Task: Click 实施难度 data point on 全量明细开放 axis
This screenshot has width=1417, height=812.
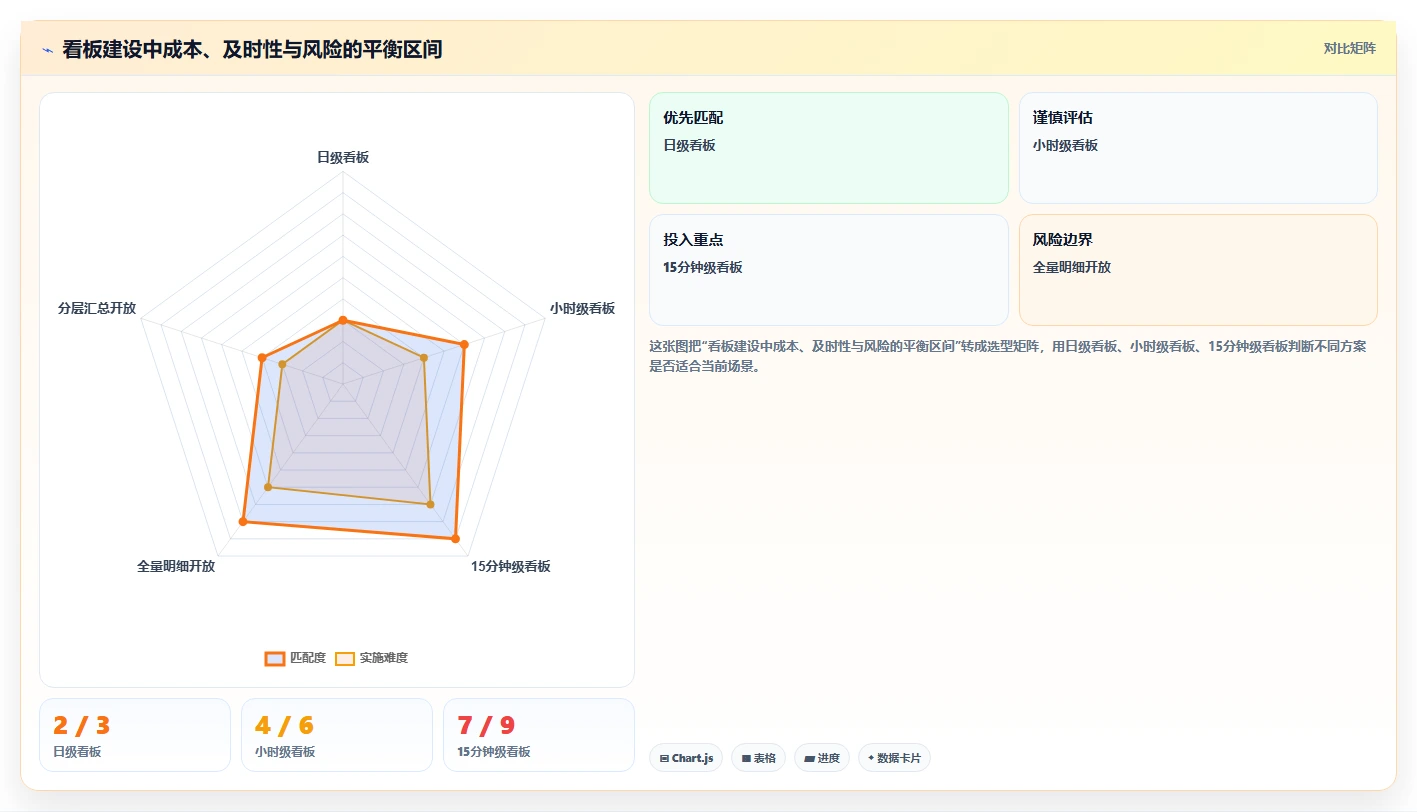Action: [268, 487]
